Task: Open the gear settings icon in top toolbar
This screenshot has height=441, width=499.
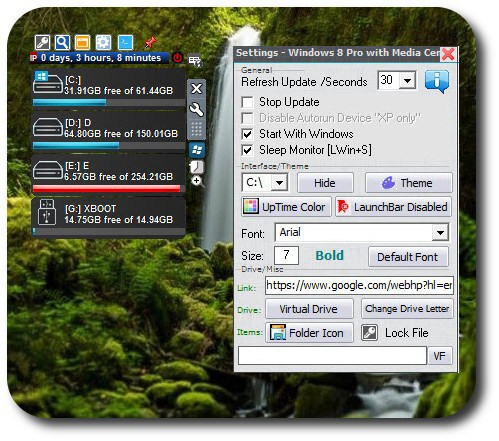Action: click(103, 43)
